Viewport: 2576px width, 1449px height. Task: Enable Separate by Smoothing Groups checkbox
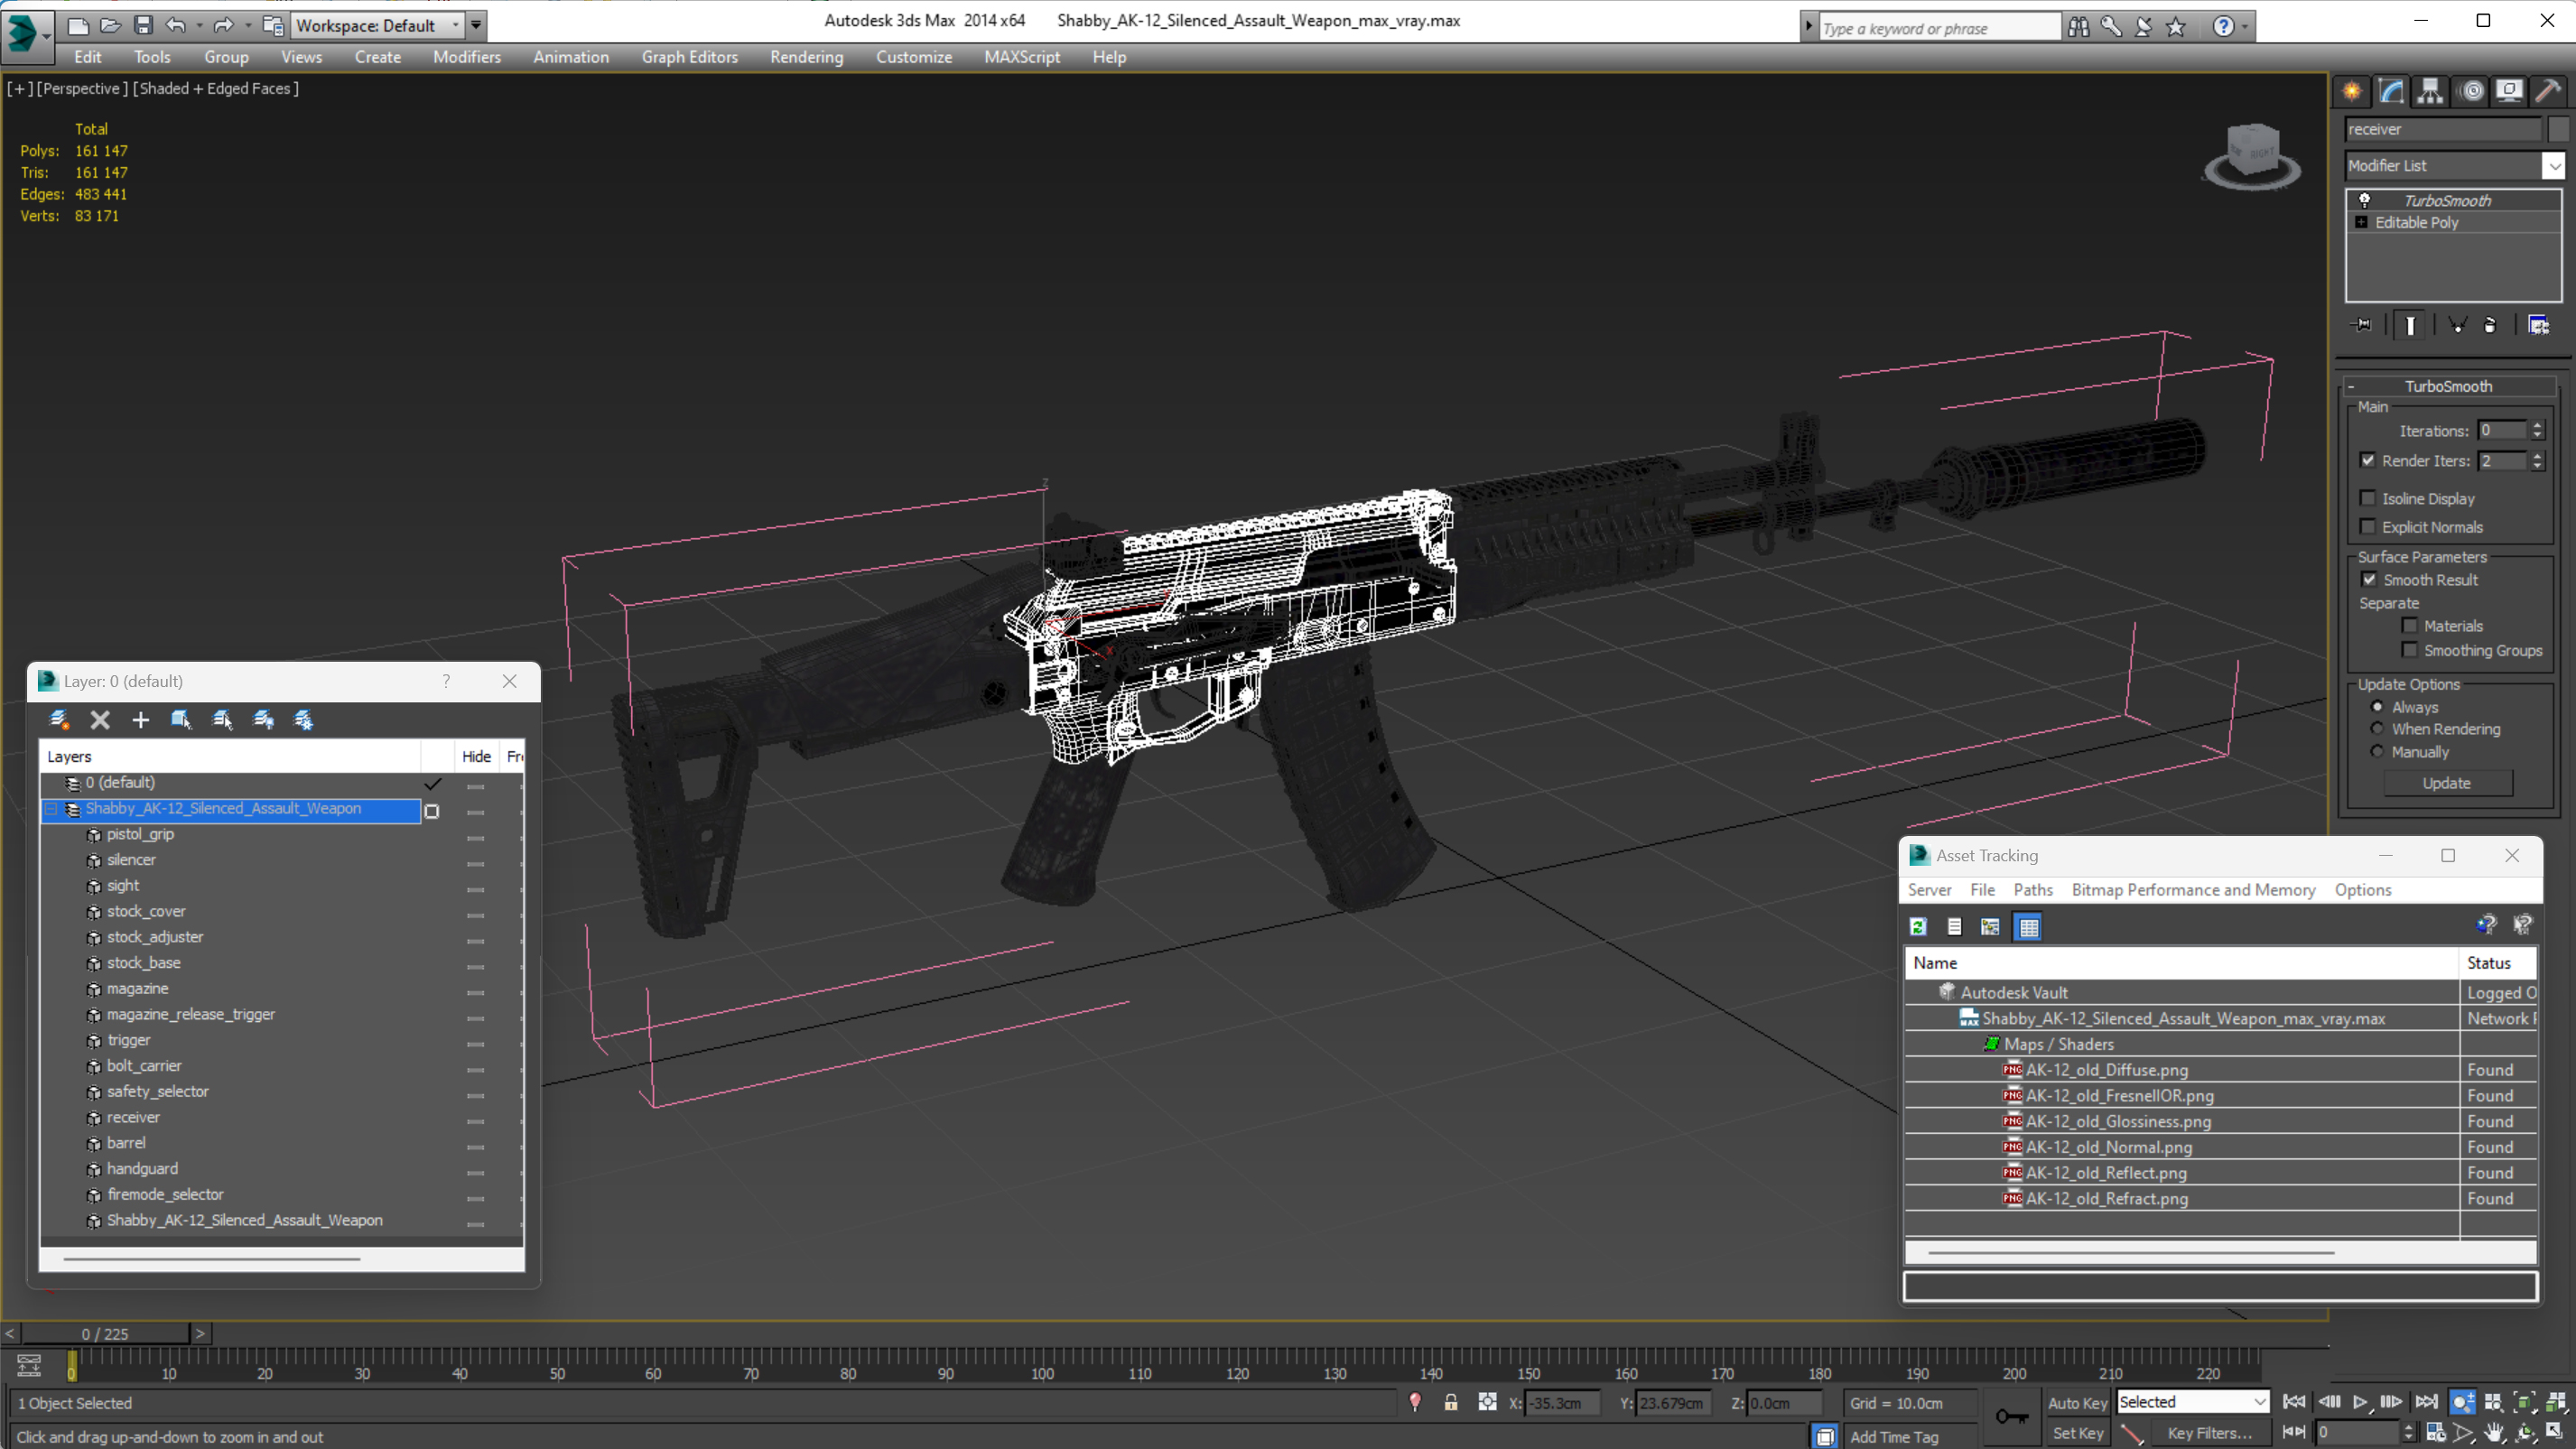pyautogui.click(x=2410, y=650)
